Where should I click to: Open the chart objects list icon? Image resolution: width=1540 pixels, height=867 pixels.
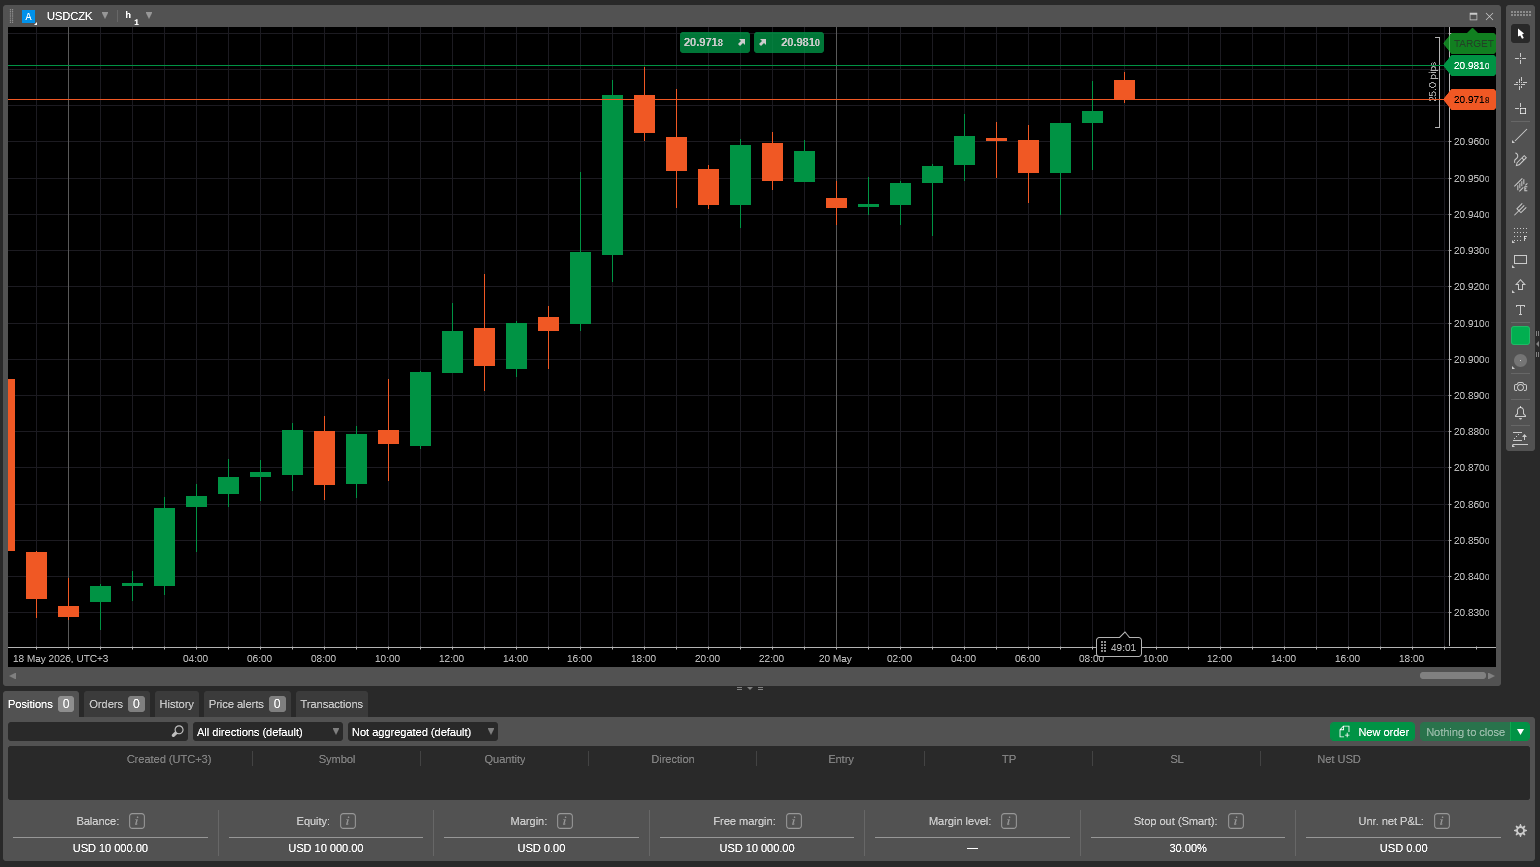click(1520, 437)
